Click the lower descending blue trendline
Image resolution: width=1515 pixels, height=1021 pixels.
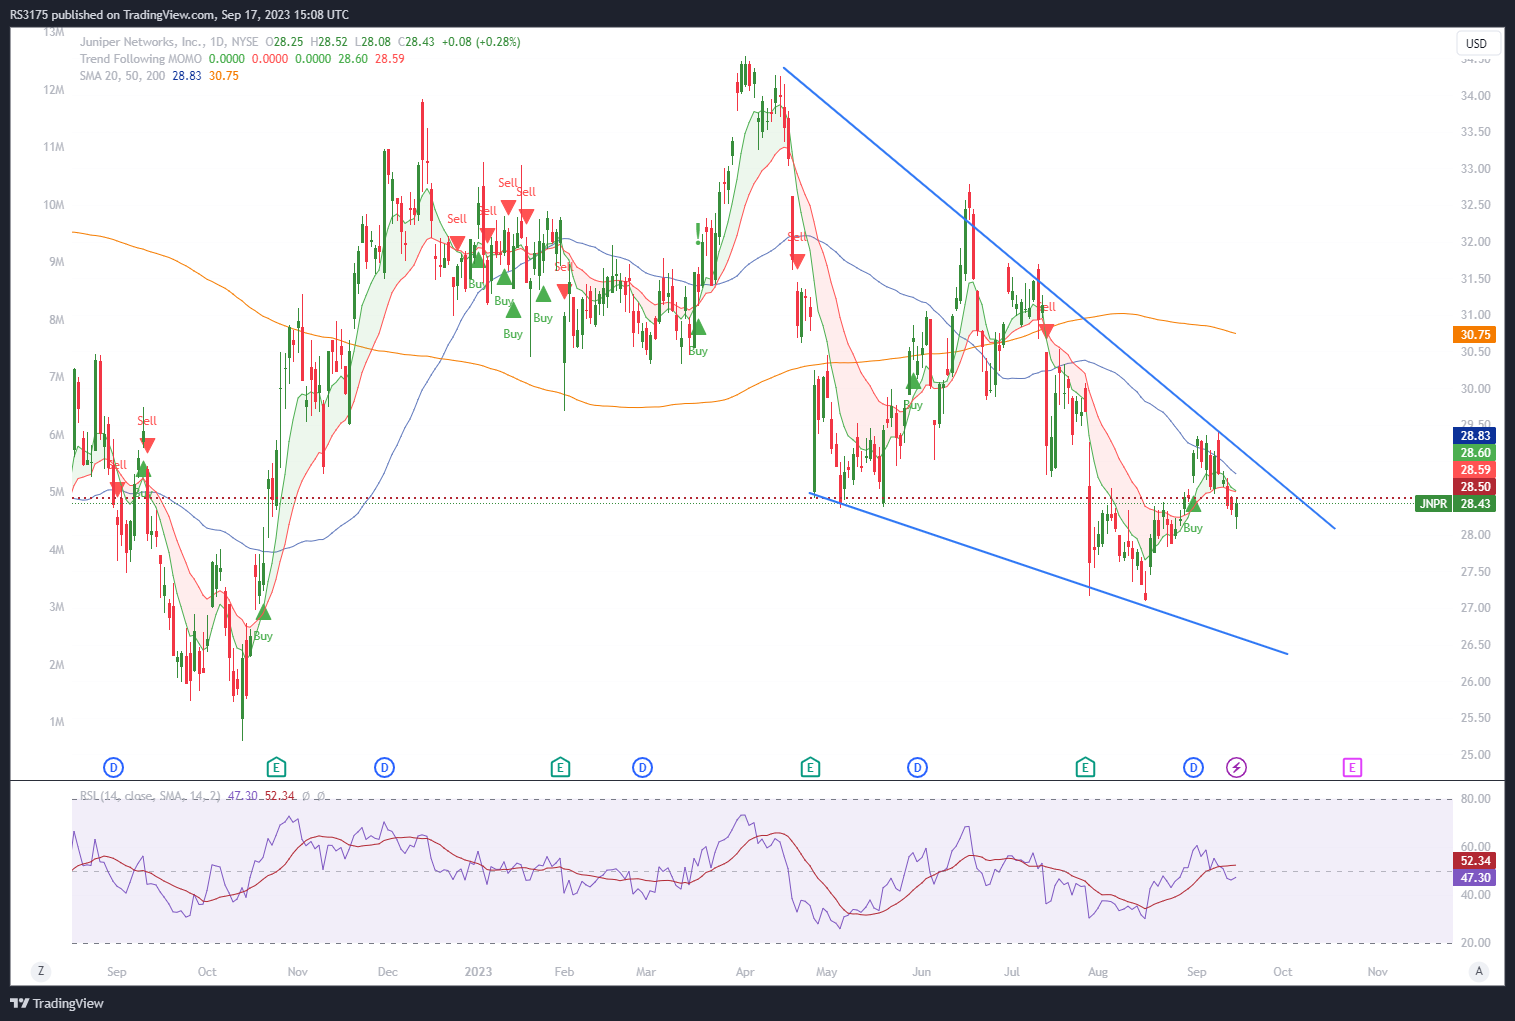pos(1049,574)
